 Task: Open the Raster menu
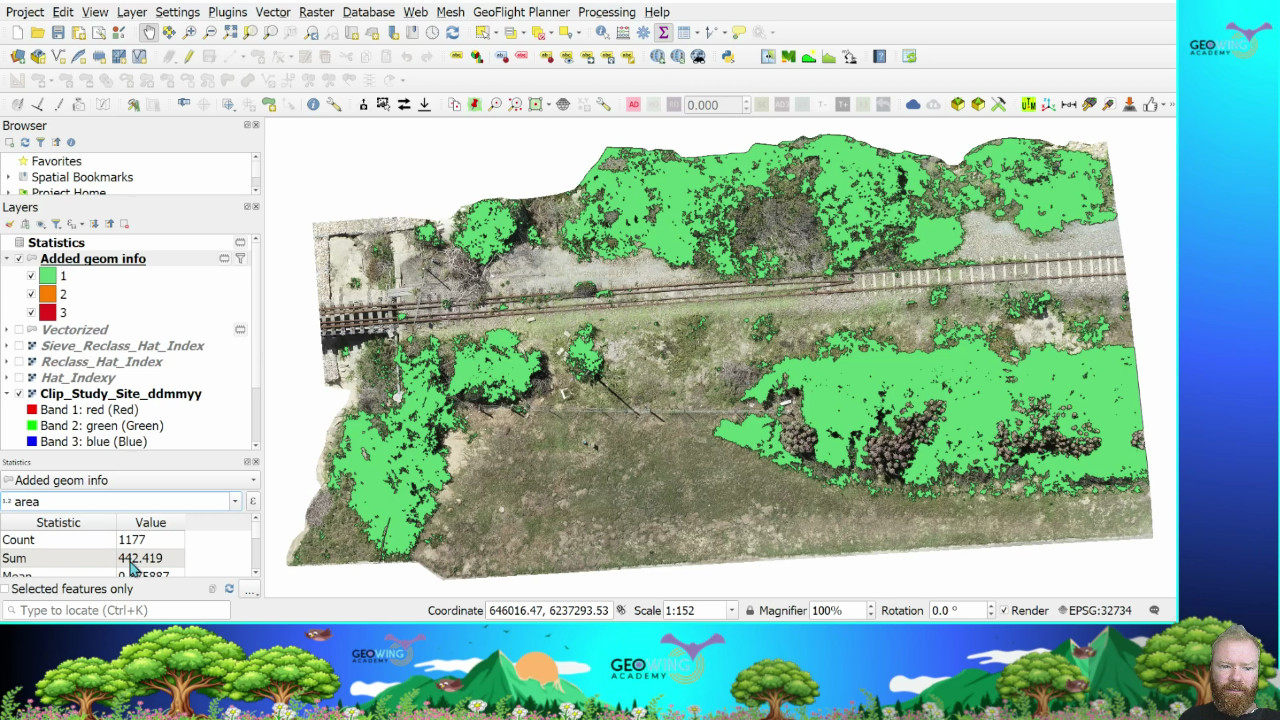tap(316, 12)
